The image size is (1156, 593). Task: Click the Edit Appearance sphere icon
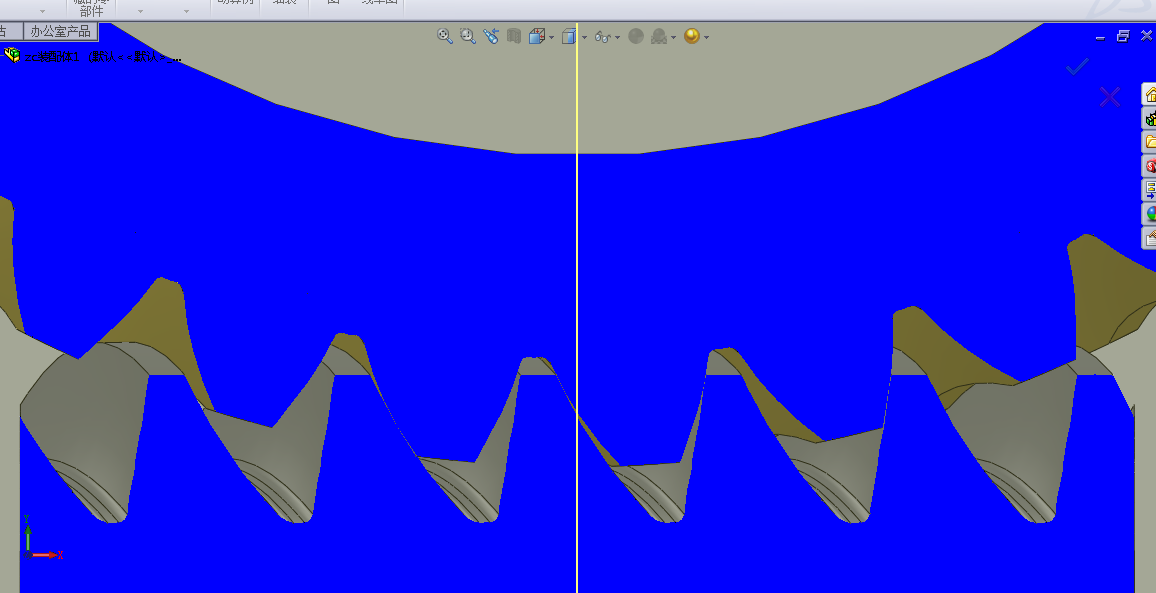tap(636, 36)
